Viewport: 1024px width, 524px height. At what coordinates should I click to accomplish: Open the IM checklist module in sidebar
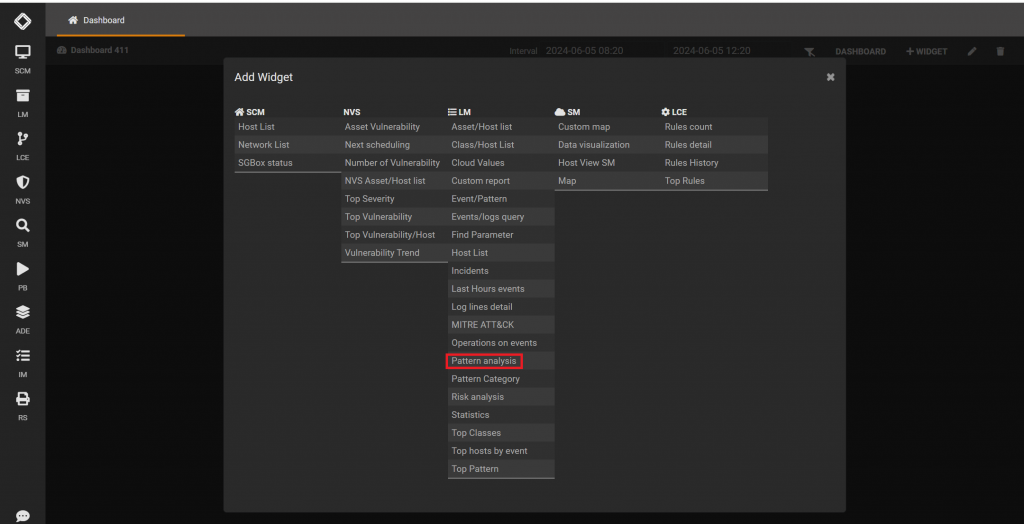pos(22,363)
